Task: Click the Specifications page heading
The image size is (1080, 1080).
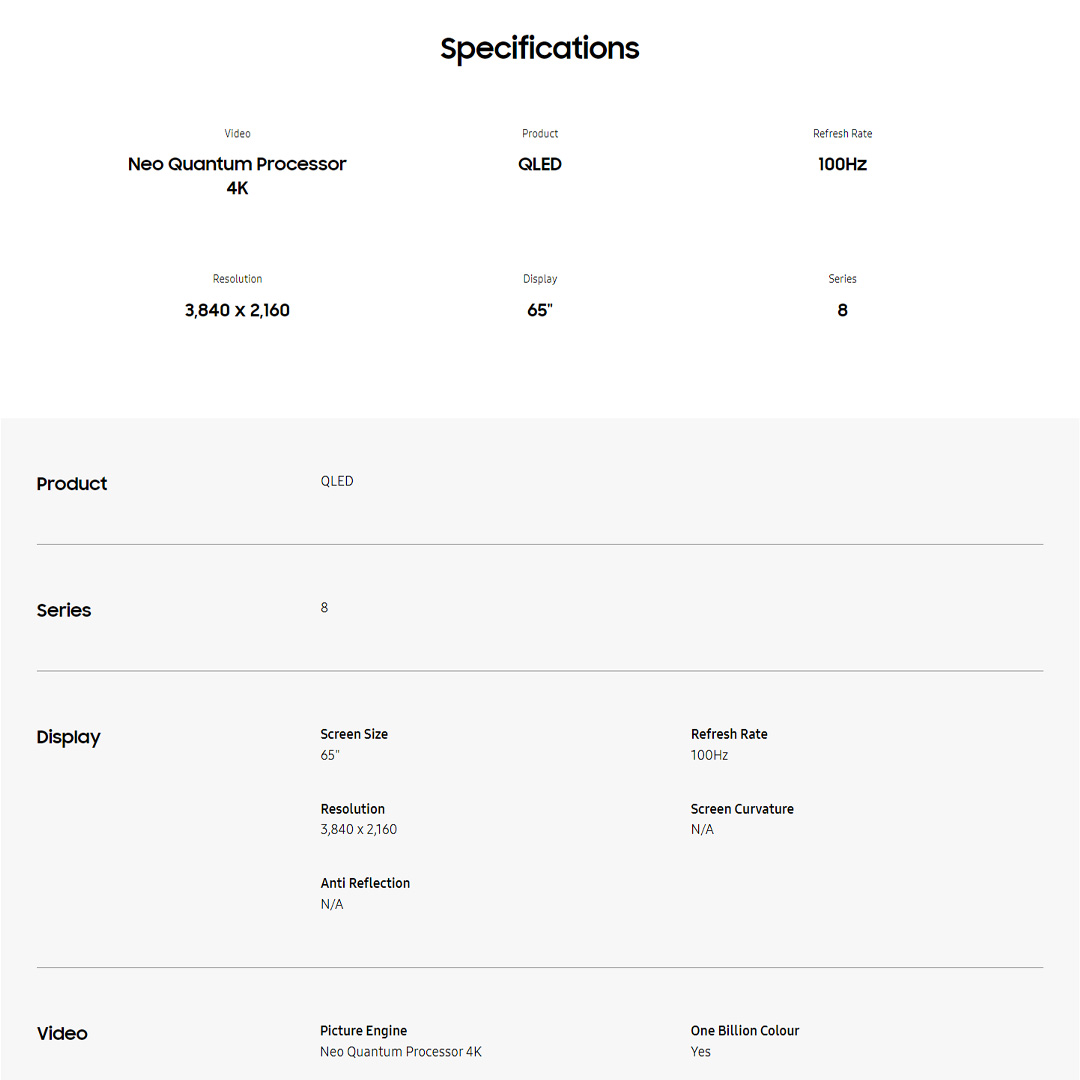Action: (x=539, y=48)
